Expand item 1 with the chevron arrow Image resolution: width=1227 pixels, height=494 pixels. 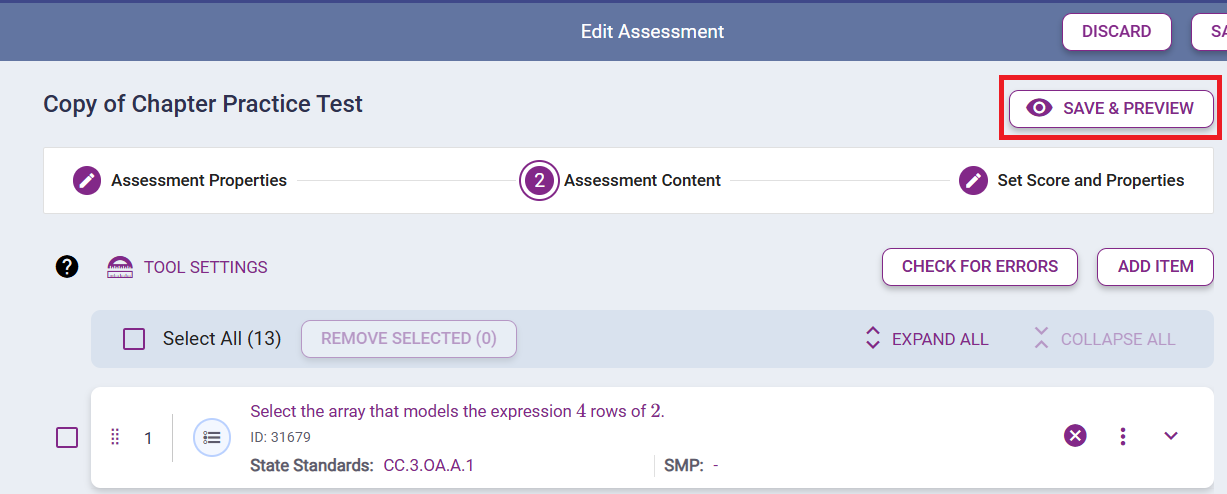pyautogui.click(x=1171, y=436)
